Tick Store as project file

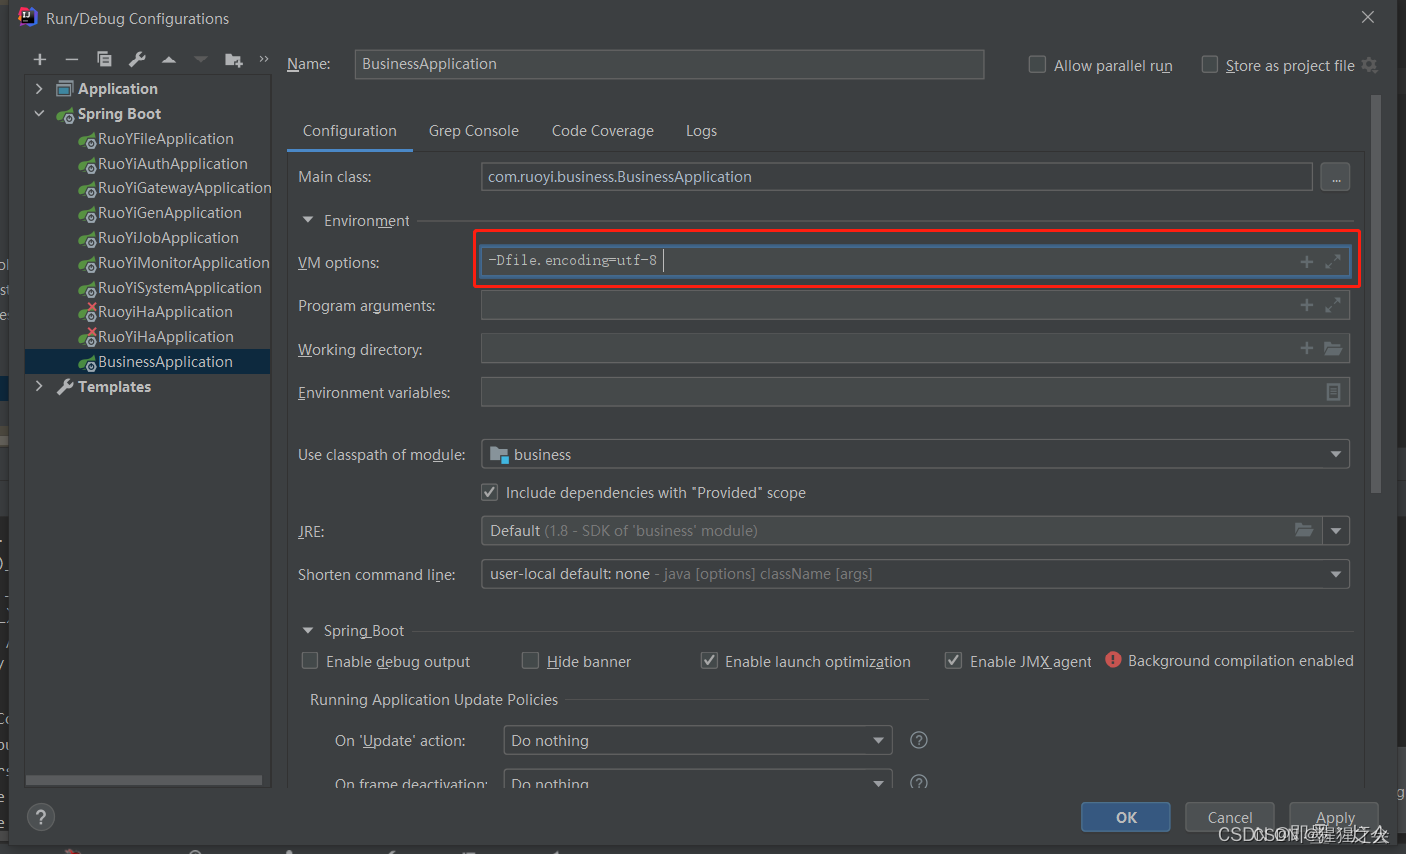click(x=1209, y=65)
